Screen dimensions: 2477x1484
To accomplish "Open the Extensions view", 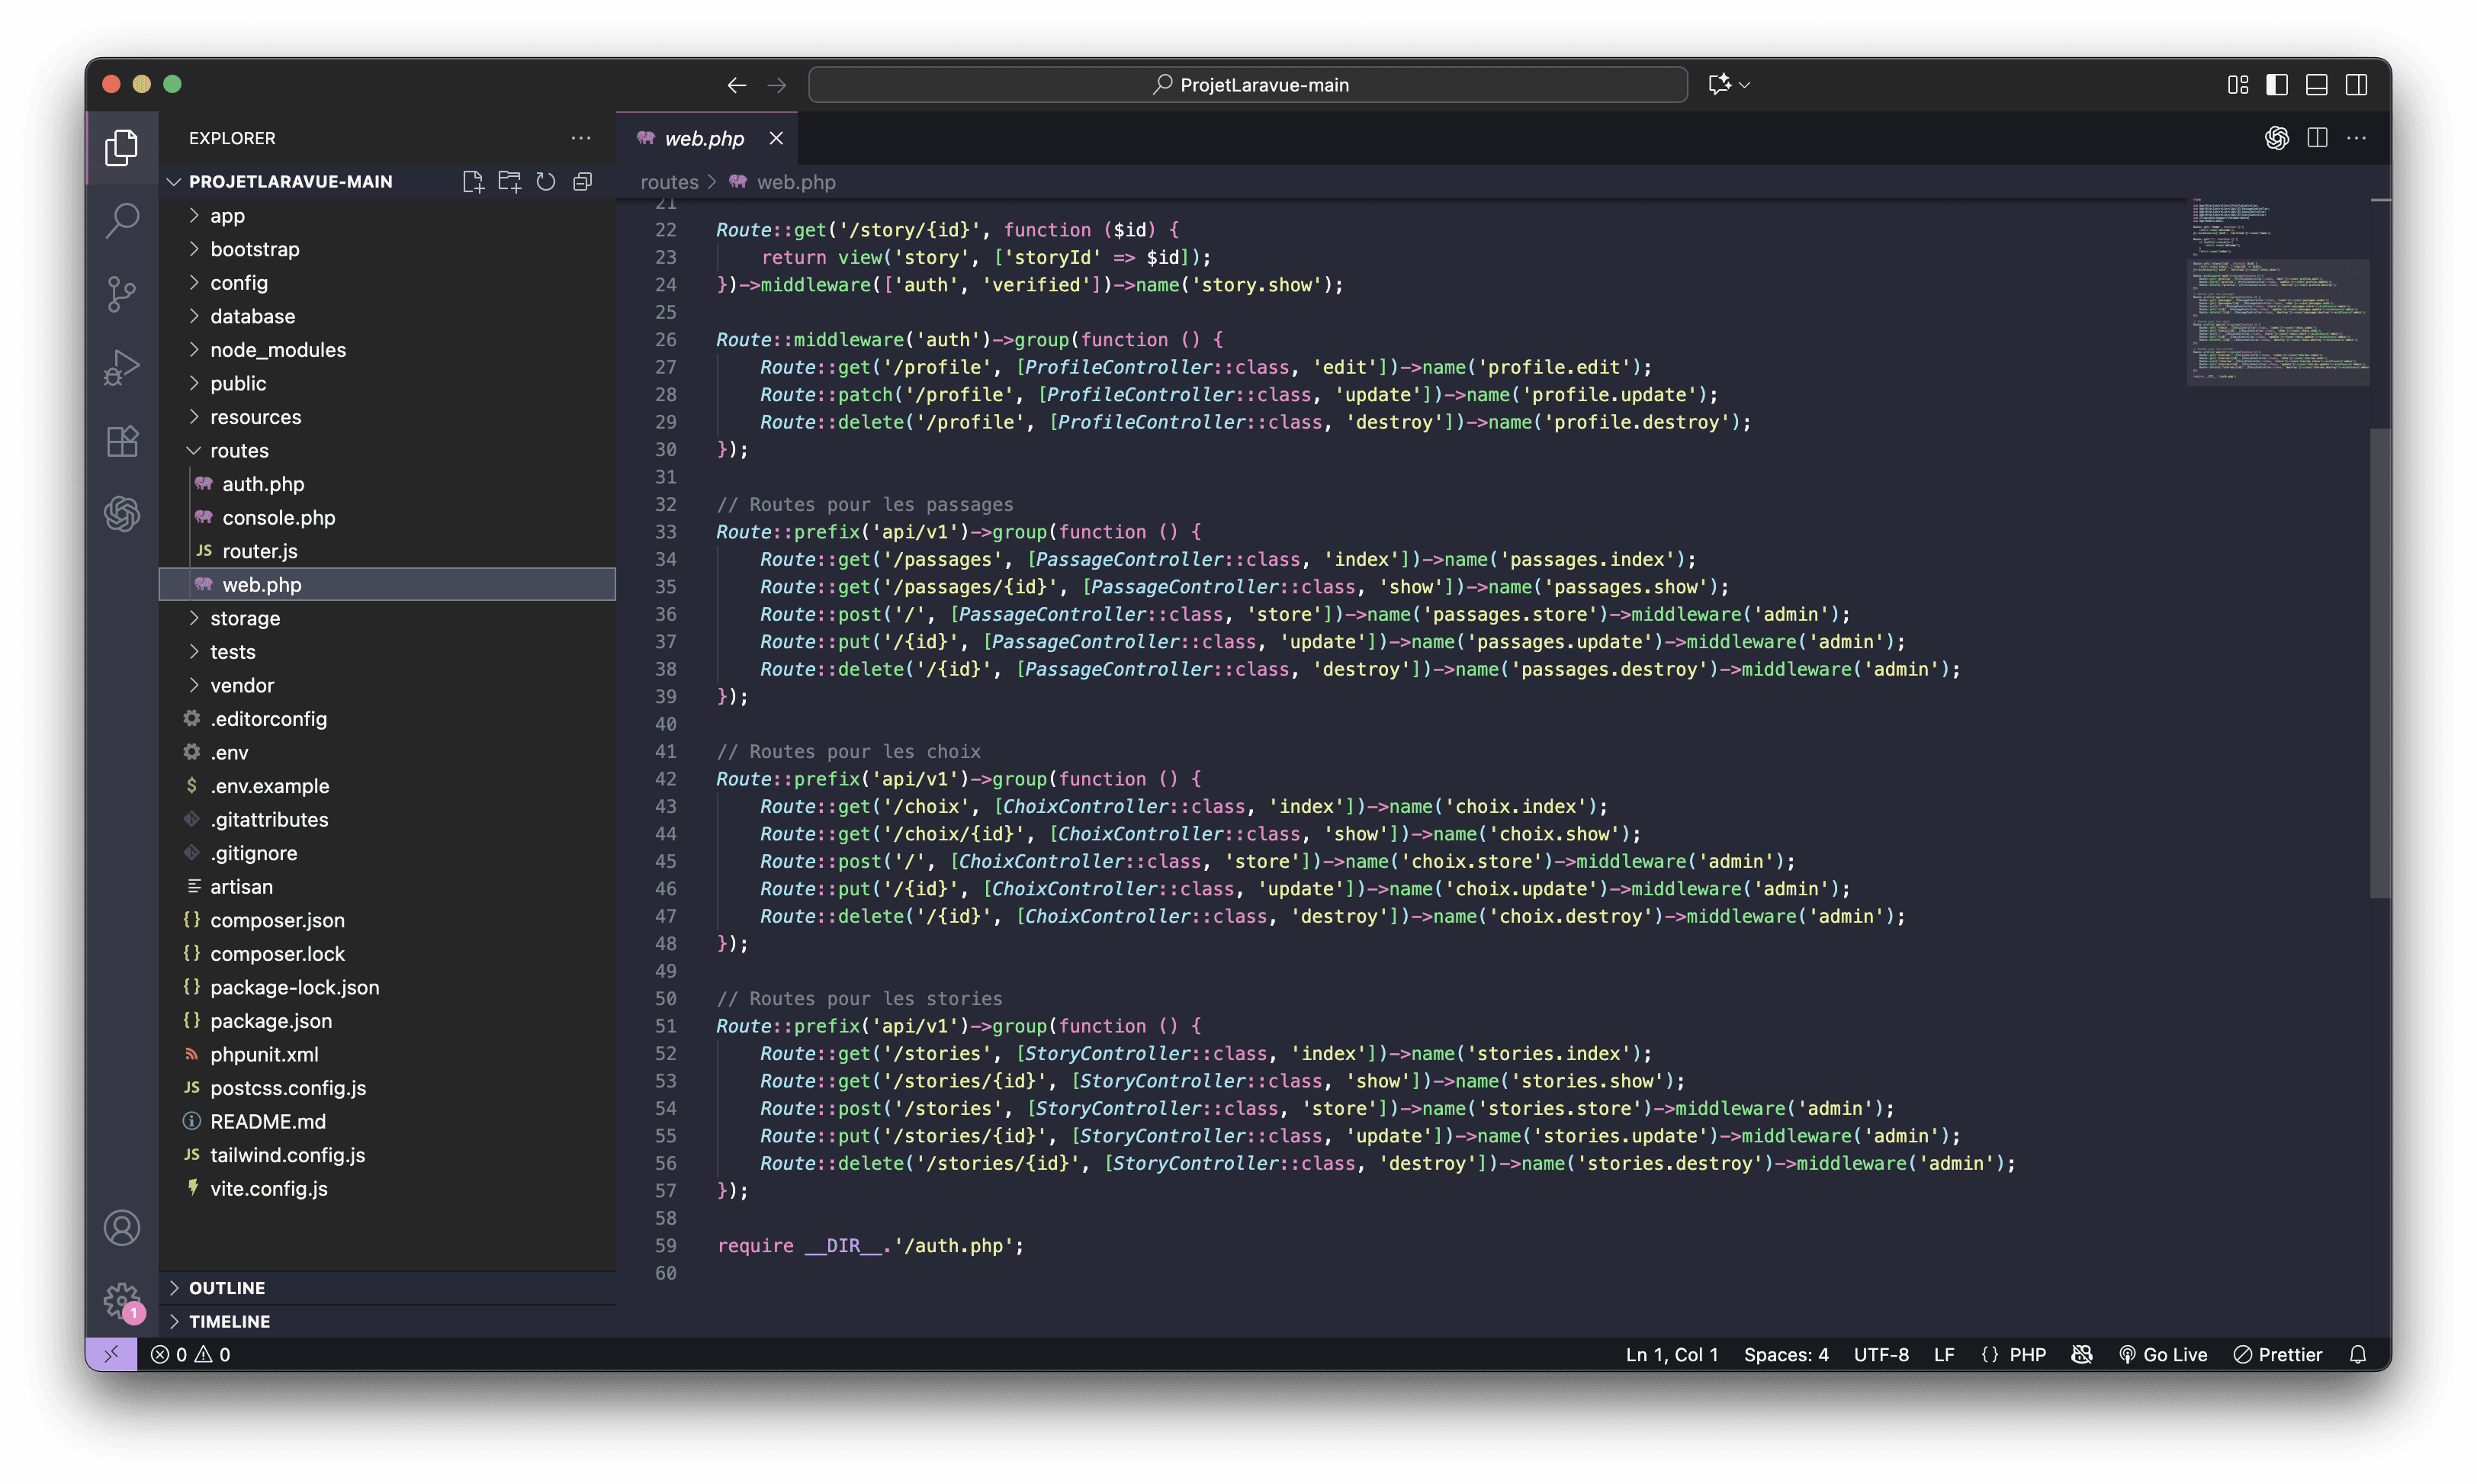I will coord(121,441).
